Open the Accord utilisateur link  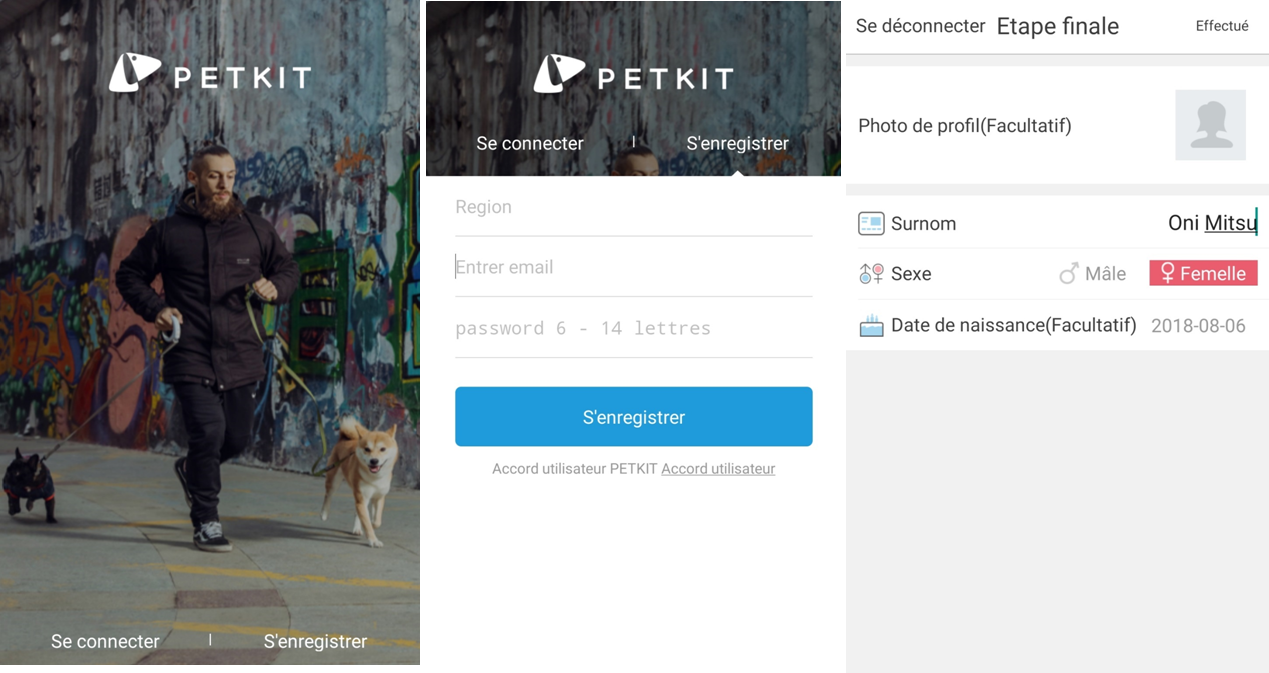click(718, 468)
